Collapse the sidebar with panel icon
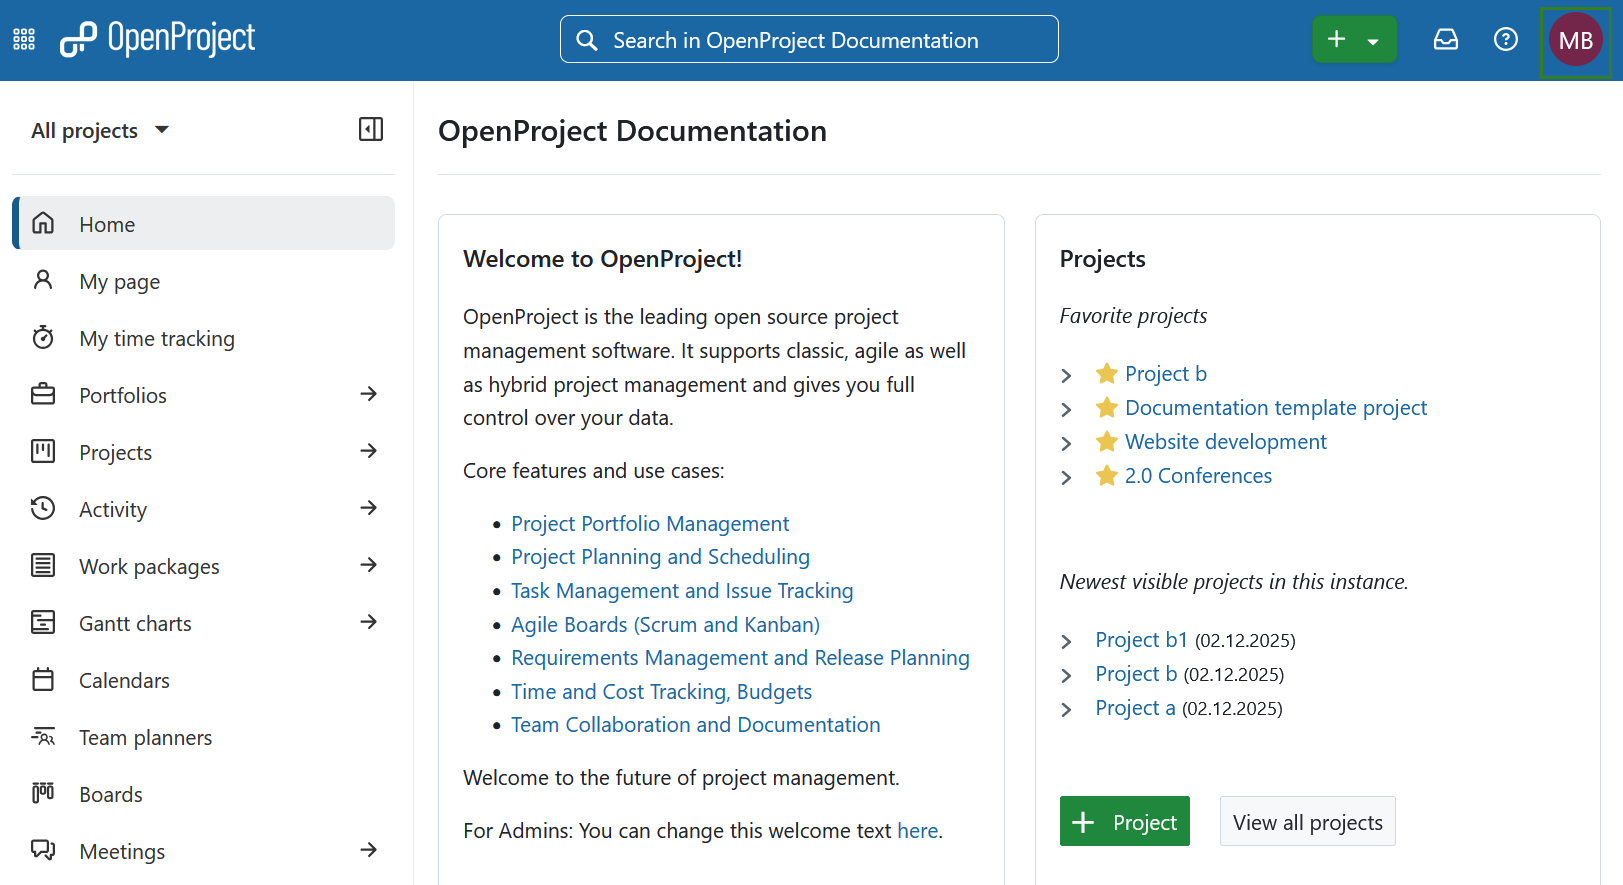This screenshot has width=1623, height=885. coord(371,129)
